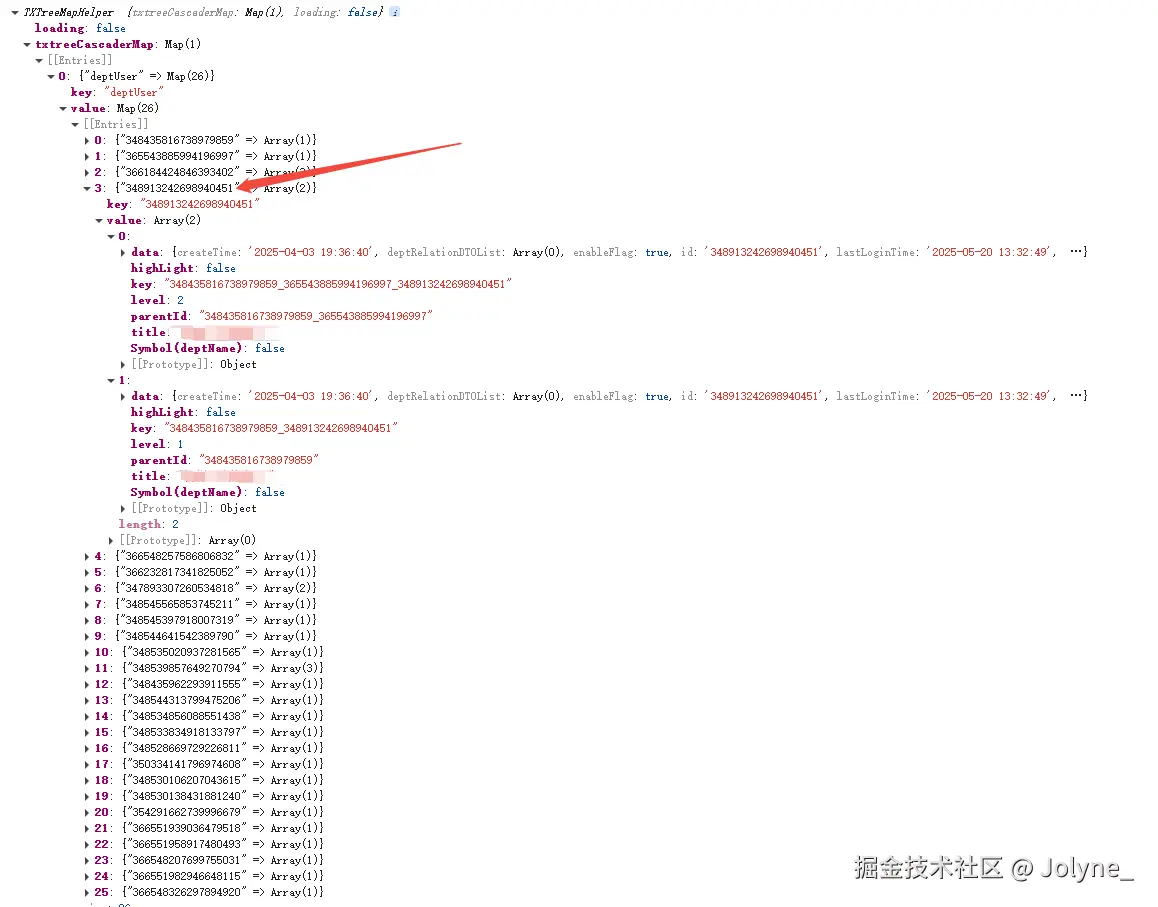Expand [[Prototype]]: Object under index 0
1158x907 pixels.
(x=123, y=364)
